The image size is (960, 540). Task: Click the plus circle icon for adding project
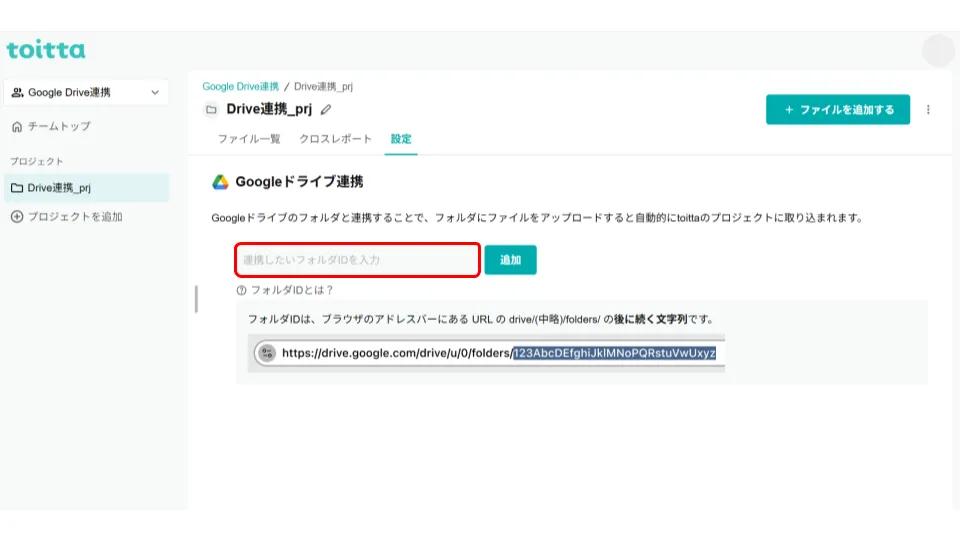click(x=17, y=217)
